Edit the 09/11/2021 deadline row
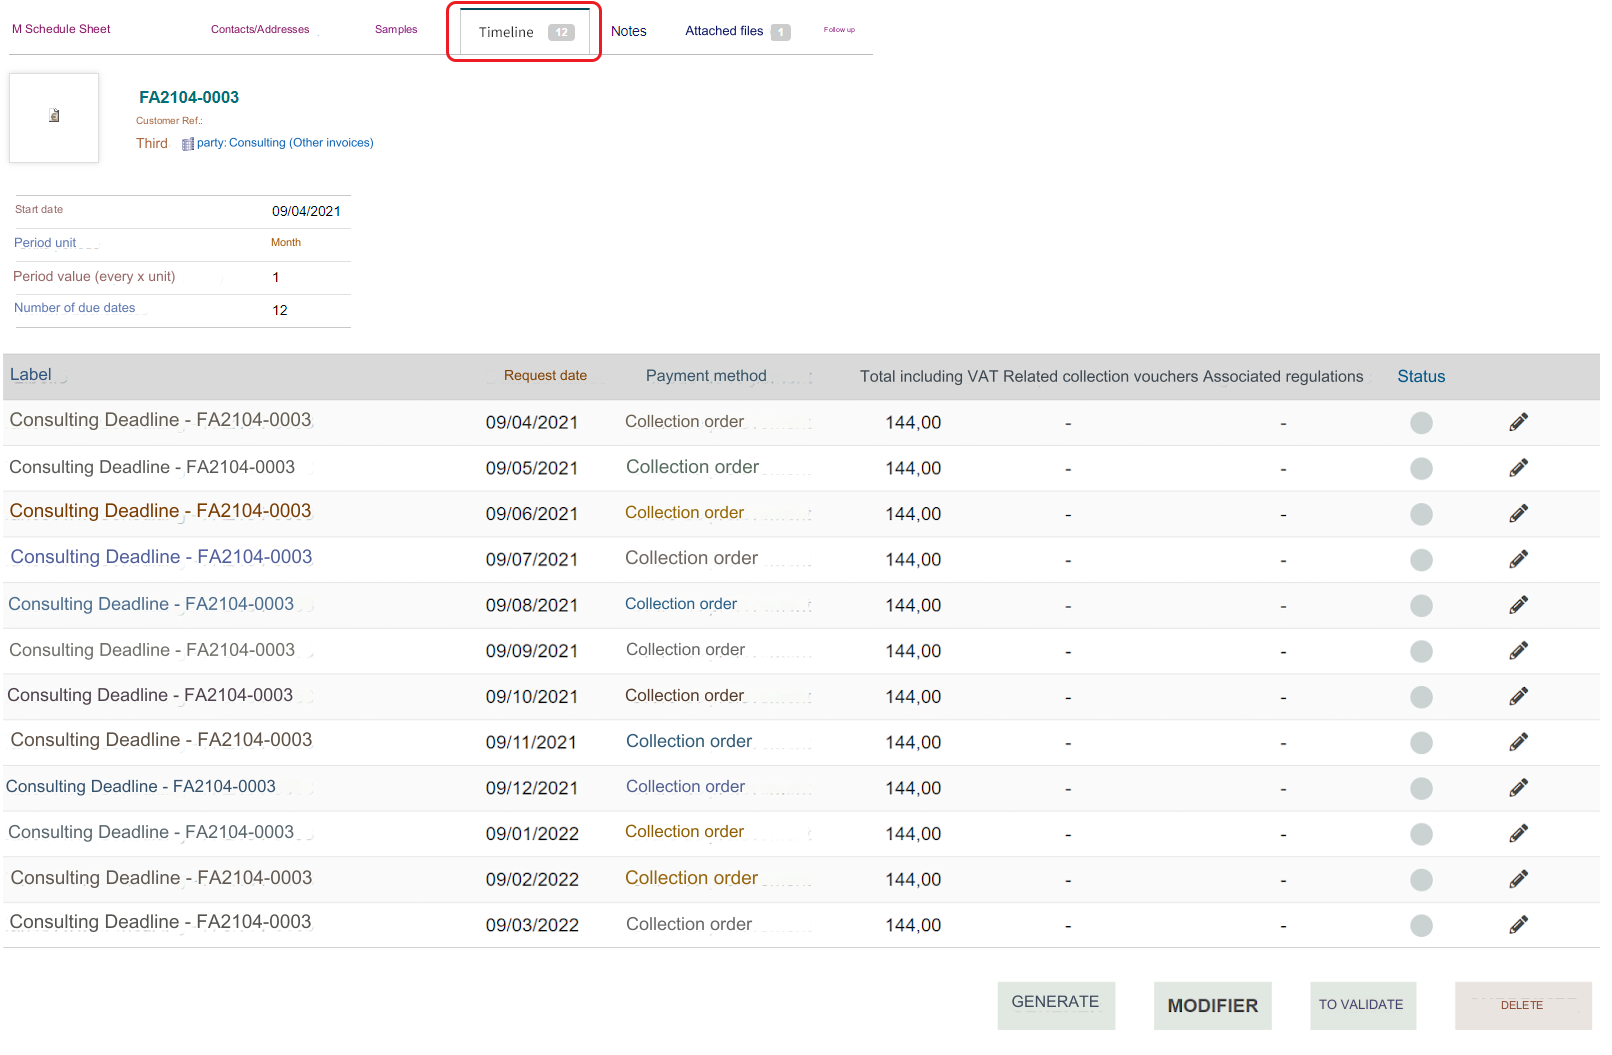Screen dimensions: 1612x1055 pyautogui.click(x=1518, y=742)
